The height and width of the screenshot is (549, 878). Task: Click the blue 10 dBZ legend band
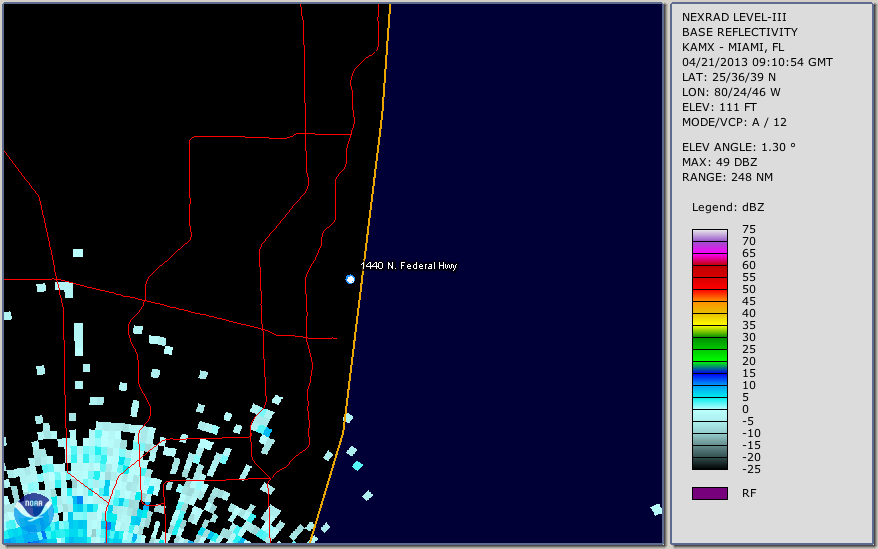[x=709, y=379]
